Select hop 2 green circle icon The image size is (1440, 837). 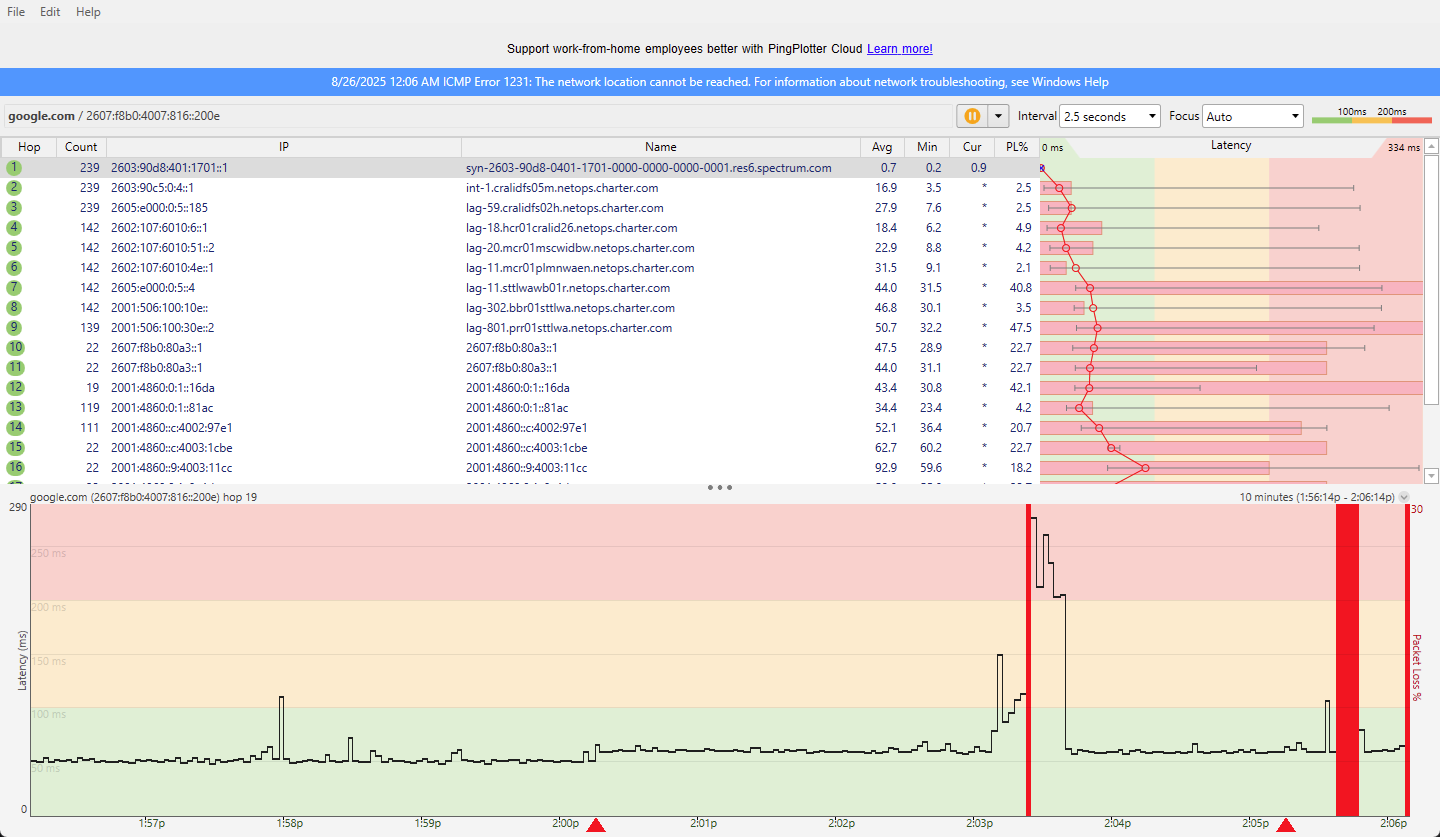14,188
